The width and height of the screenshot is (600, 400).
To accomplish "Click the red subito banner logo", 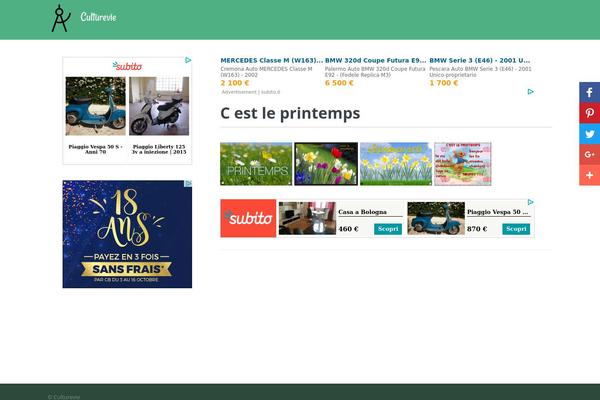I will coord(248,218).
